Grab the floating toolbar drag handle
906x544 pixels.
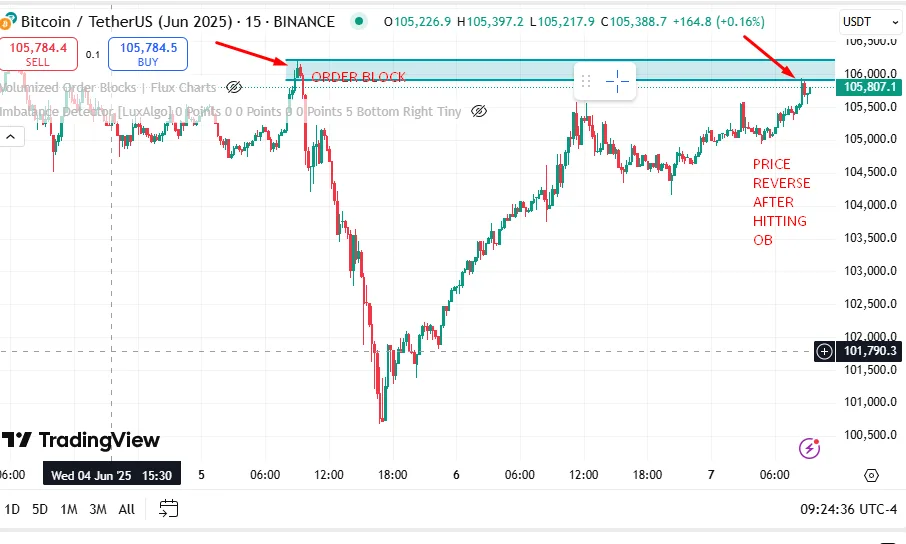point(587,80)
